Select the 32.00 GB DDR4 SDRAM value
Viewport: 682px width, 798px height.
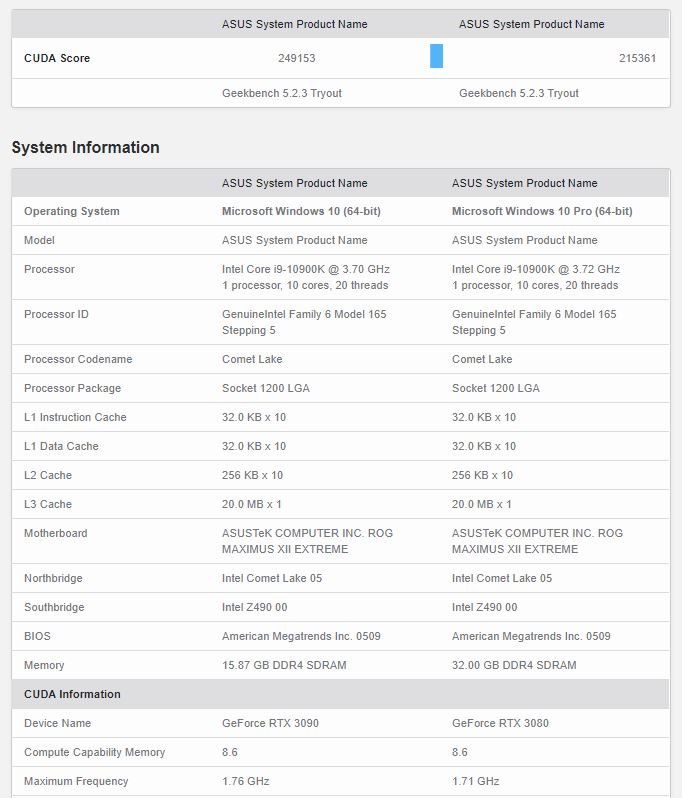pyautogui.click(x=514, y=665)
